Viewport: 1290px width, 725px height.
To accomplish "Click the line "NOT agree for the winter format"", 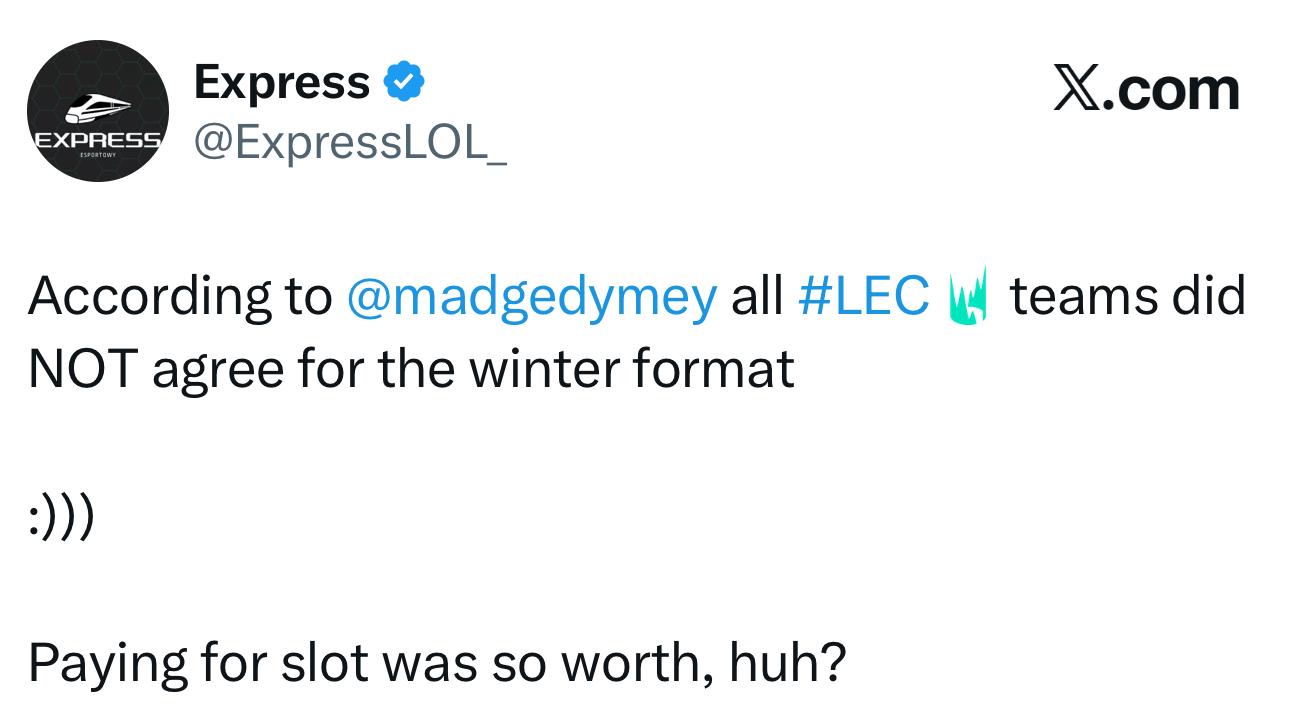I will point(411,369).
